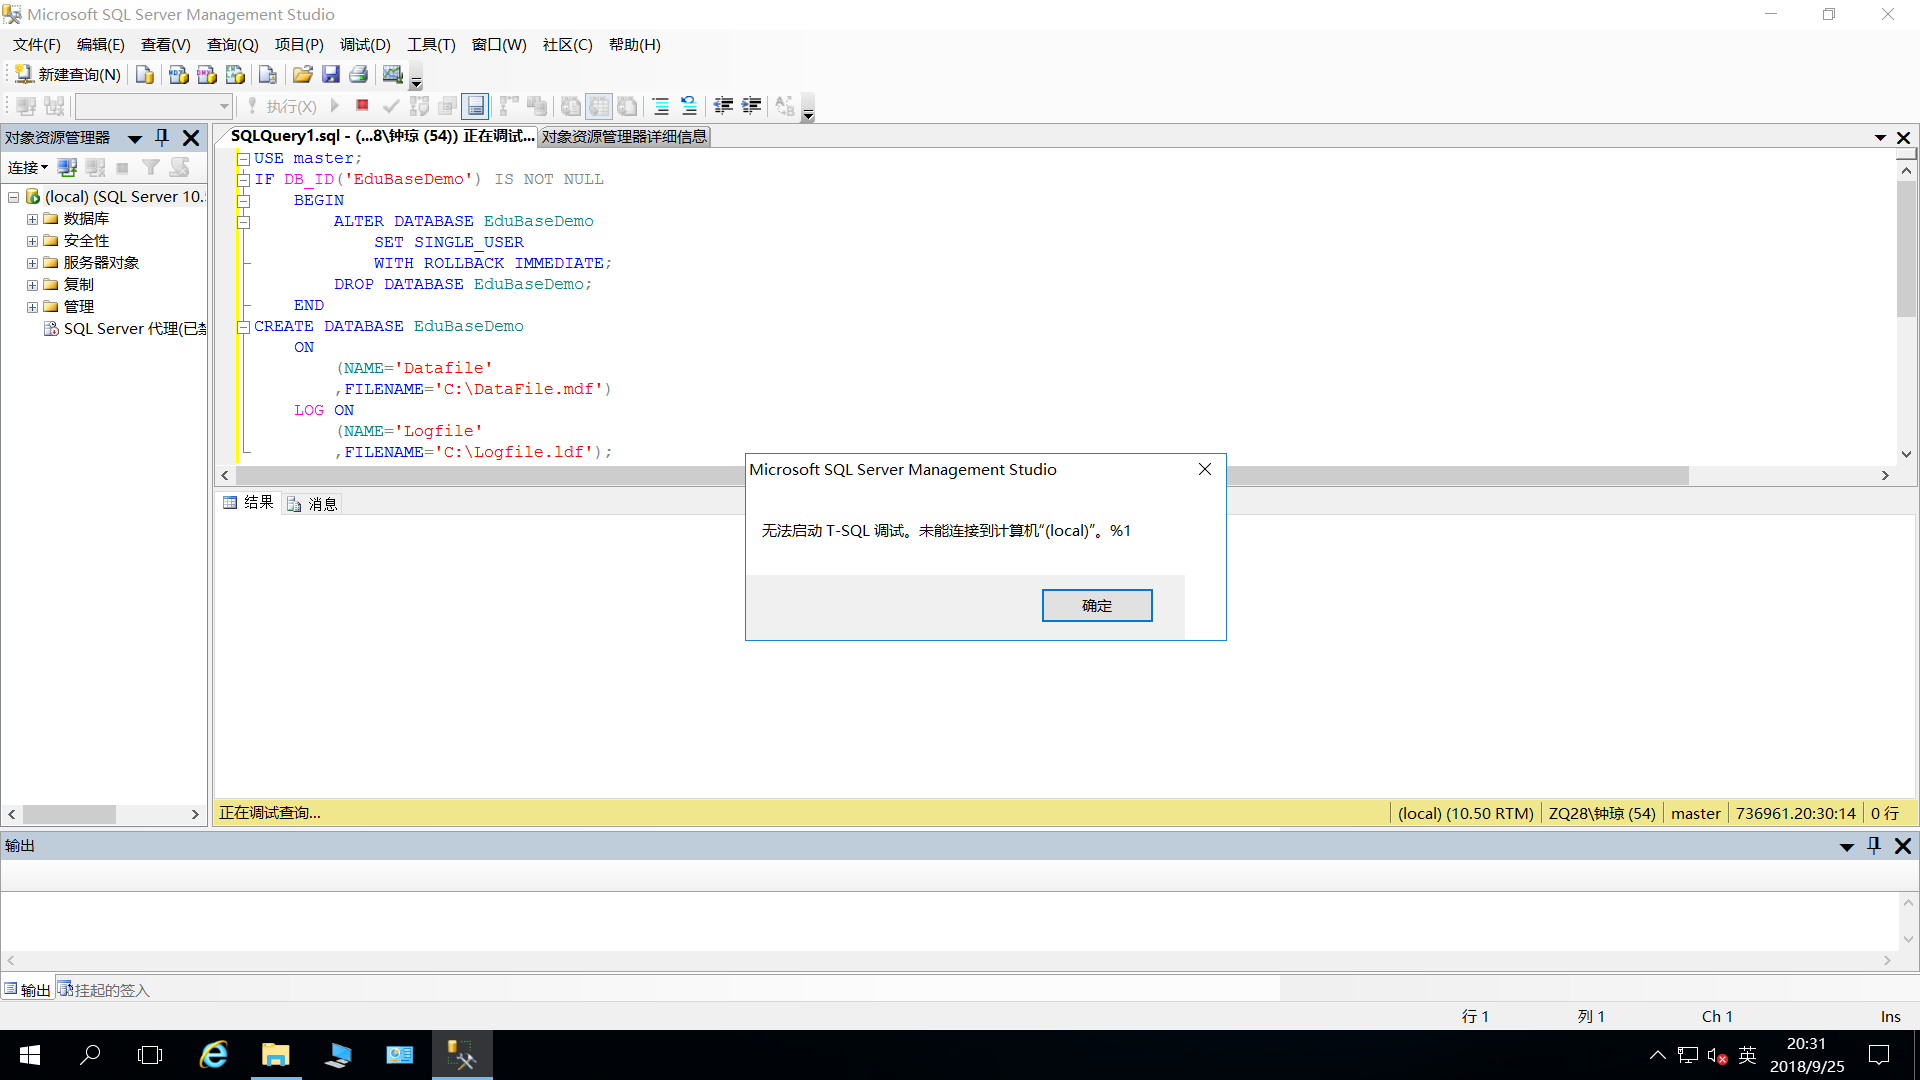The height and width of the screenshot is (1080, 1920).
Task: Click the SQL Server Agent tree item
Action: click(126, 328)
